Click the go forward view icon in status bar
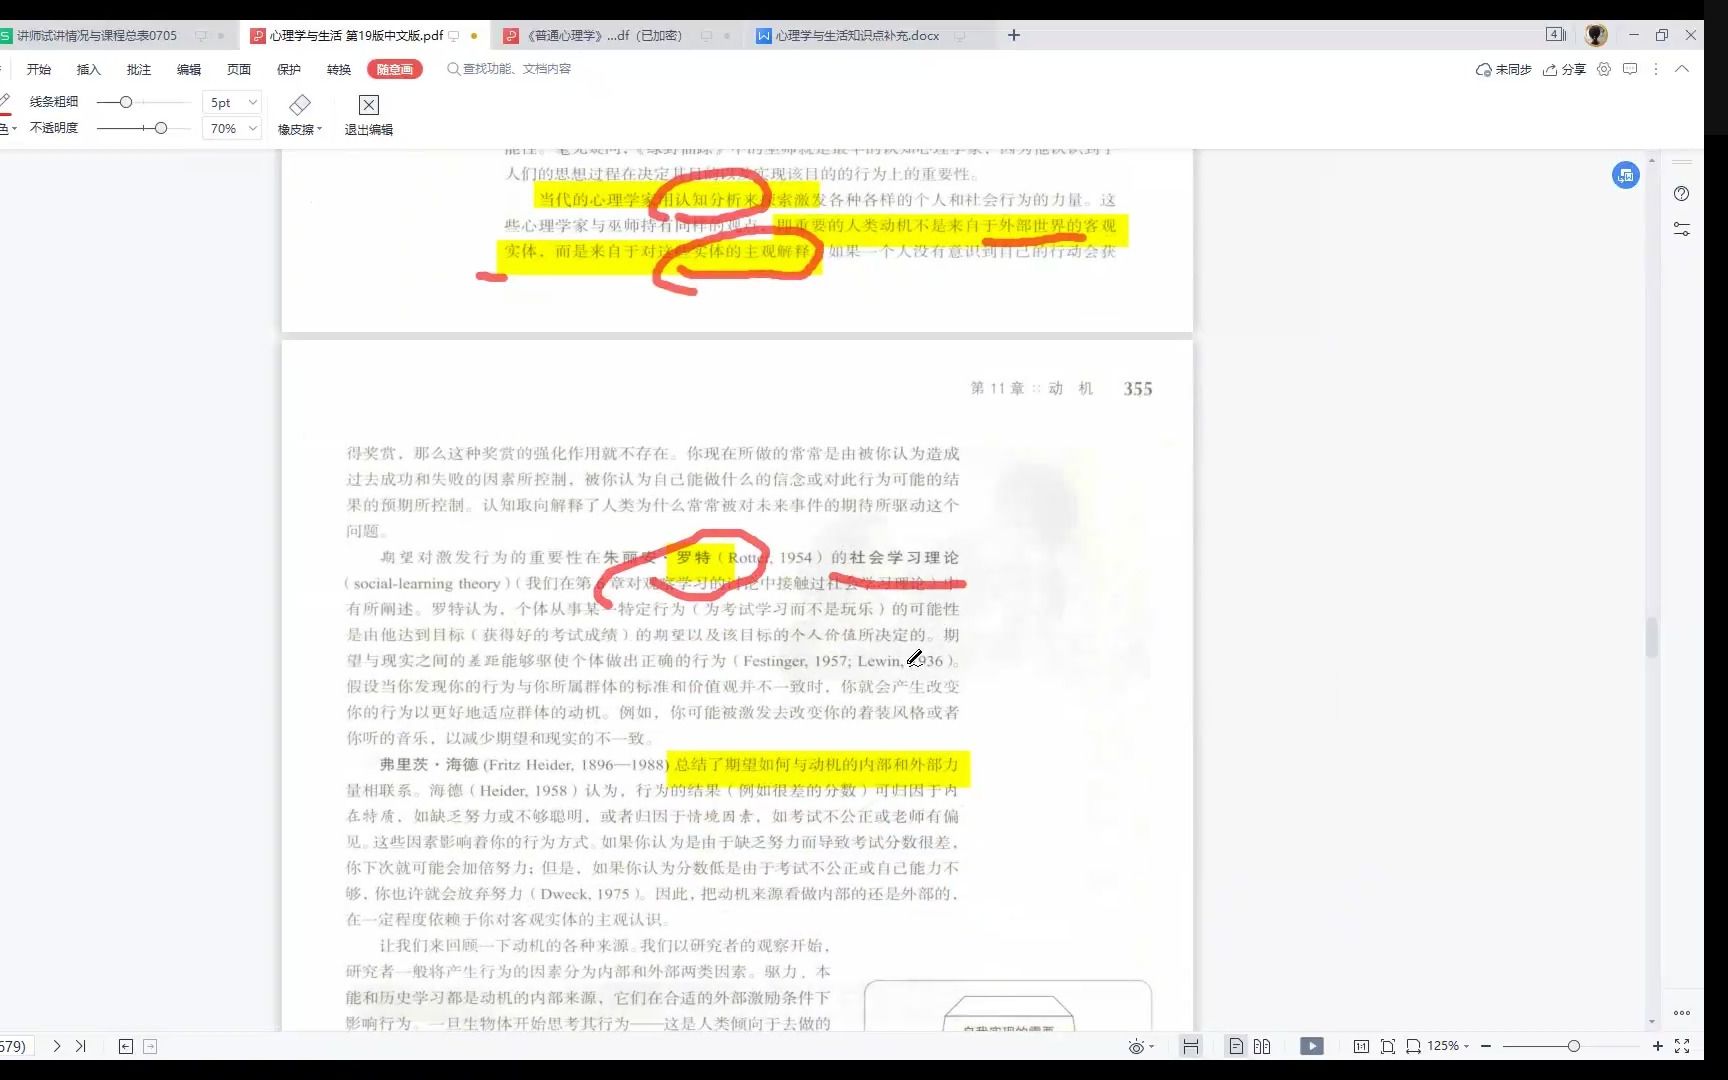Viewport: 1728px width, 1080px height. [150, 1046]
